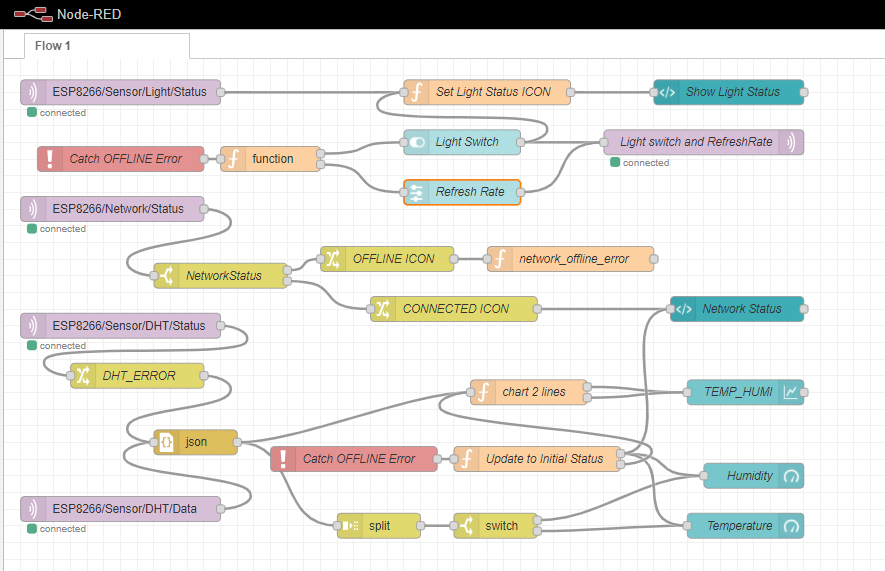Screen dimensions: 885x571
Task: Click change icon on DHT_ERROR node
Action: (83, 376)
